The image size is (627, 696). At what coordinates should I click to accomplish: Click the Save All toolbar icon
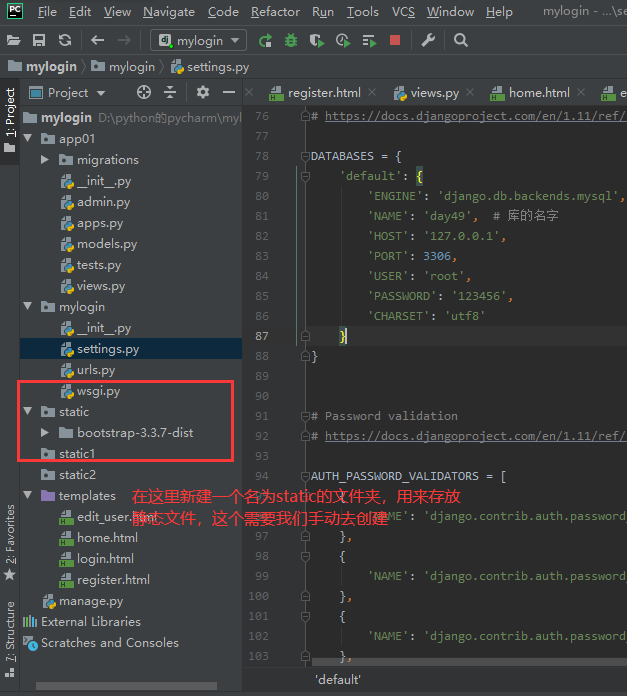[x=39, y=41]
